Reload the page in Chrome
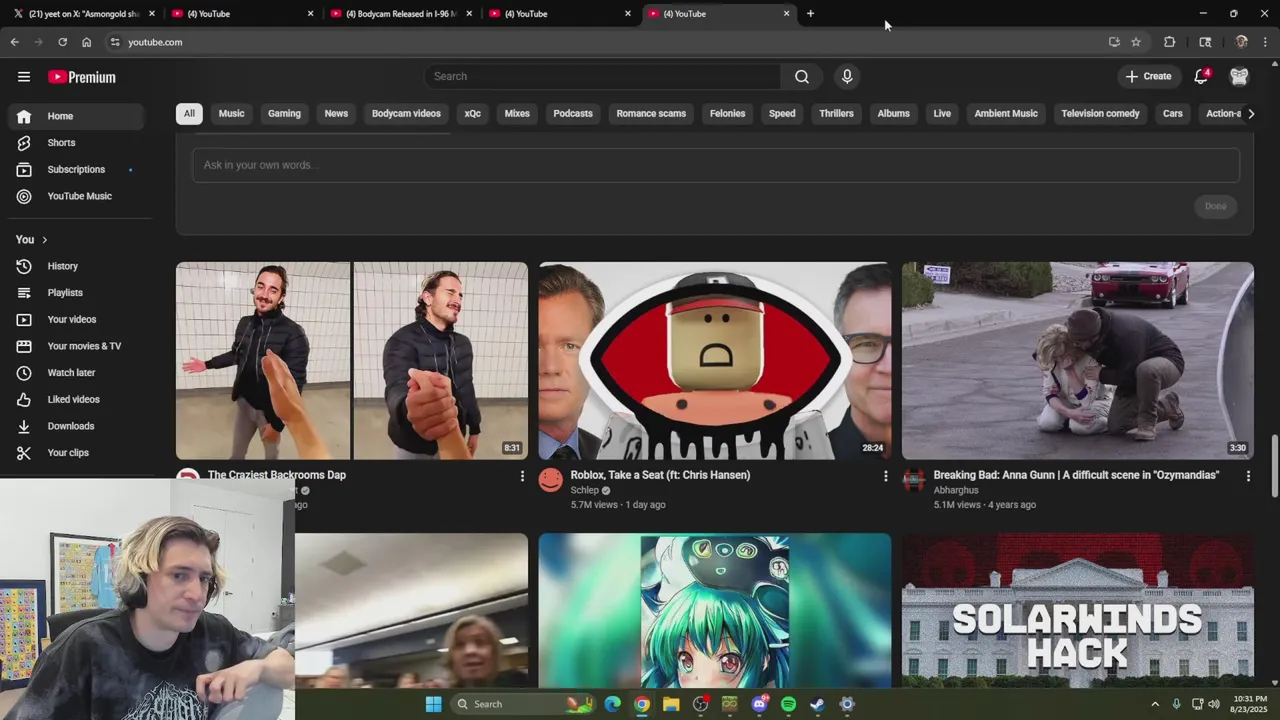This screenshot has height=720, width=1280. coord(62,42)
